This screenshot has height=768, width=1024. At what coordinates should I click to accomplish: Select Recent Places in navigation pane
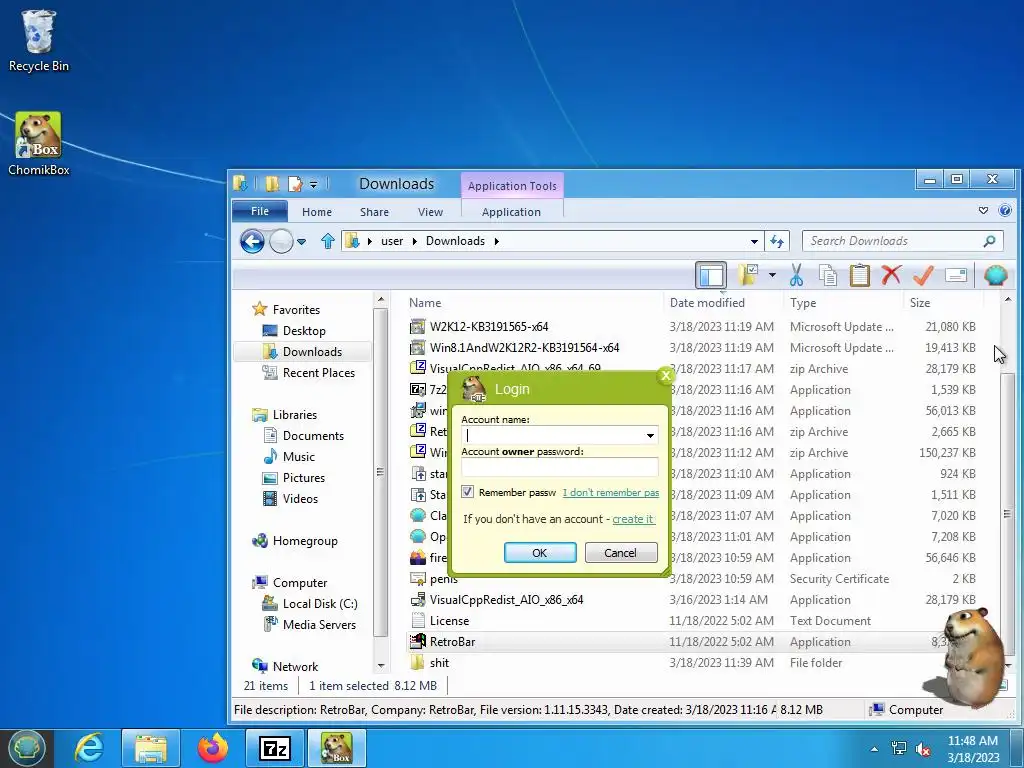(x=319, y=373)
